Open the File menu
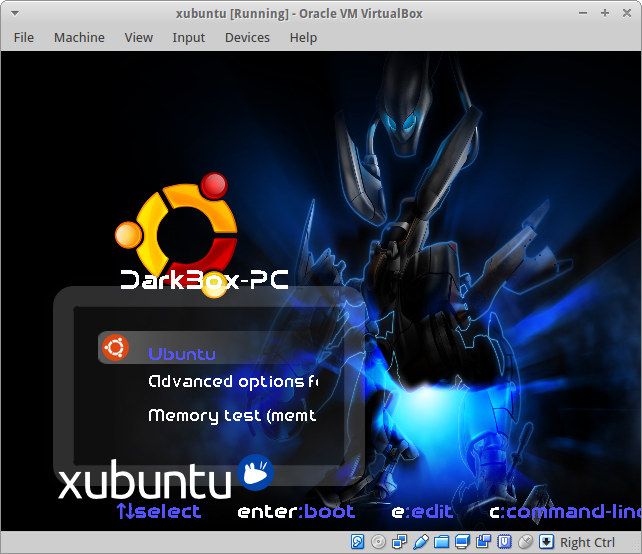 (x=24, y=38)
